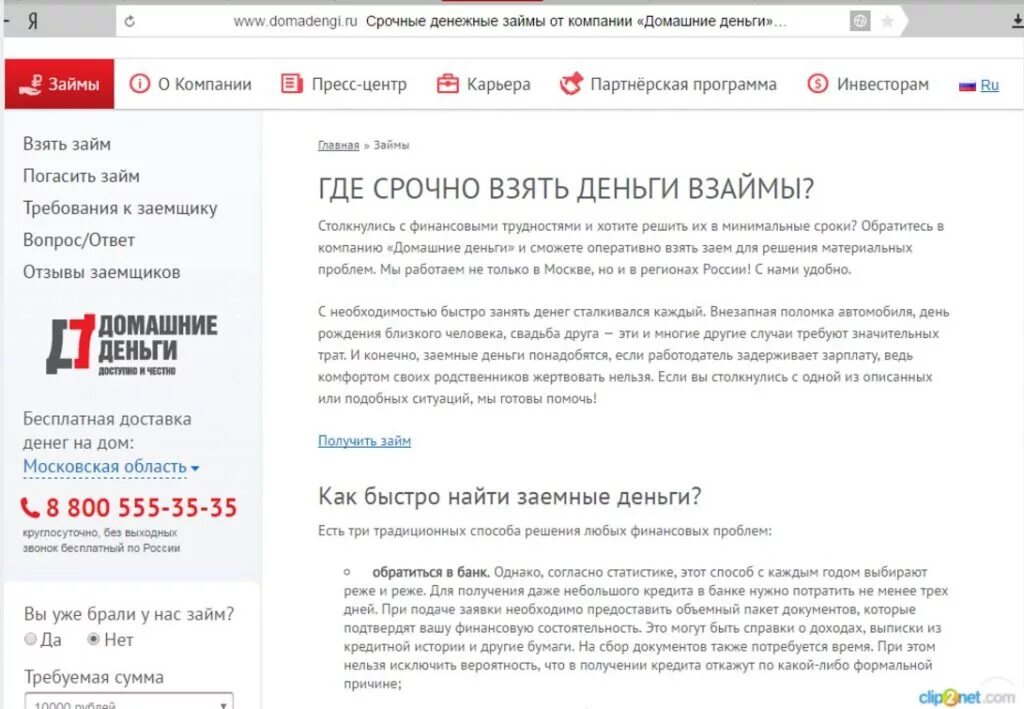This screenshot has height=709, width=1024.
Task: Open the Требуемая сумма dropdown
Action: click(129, 701)
